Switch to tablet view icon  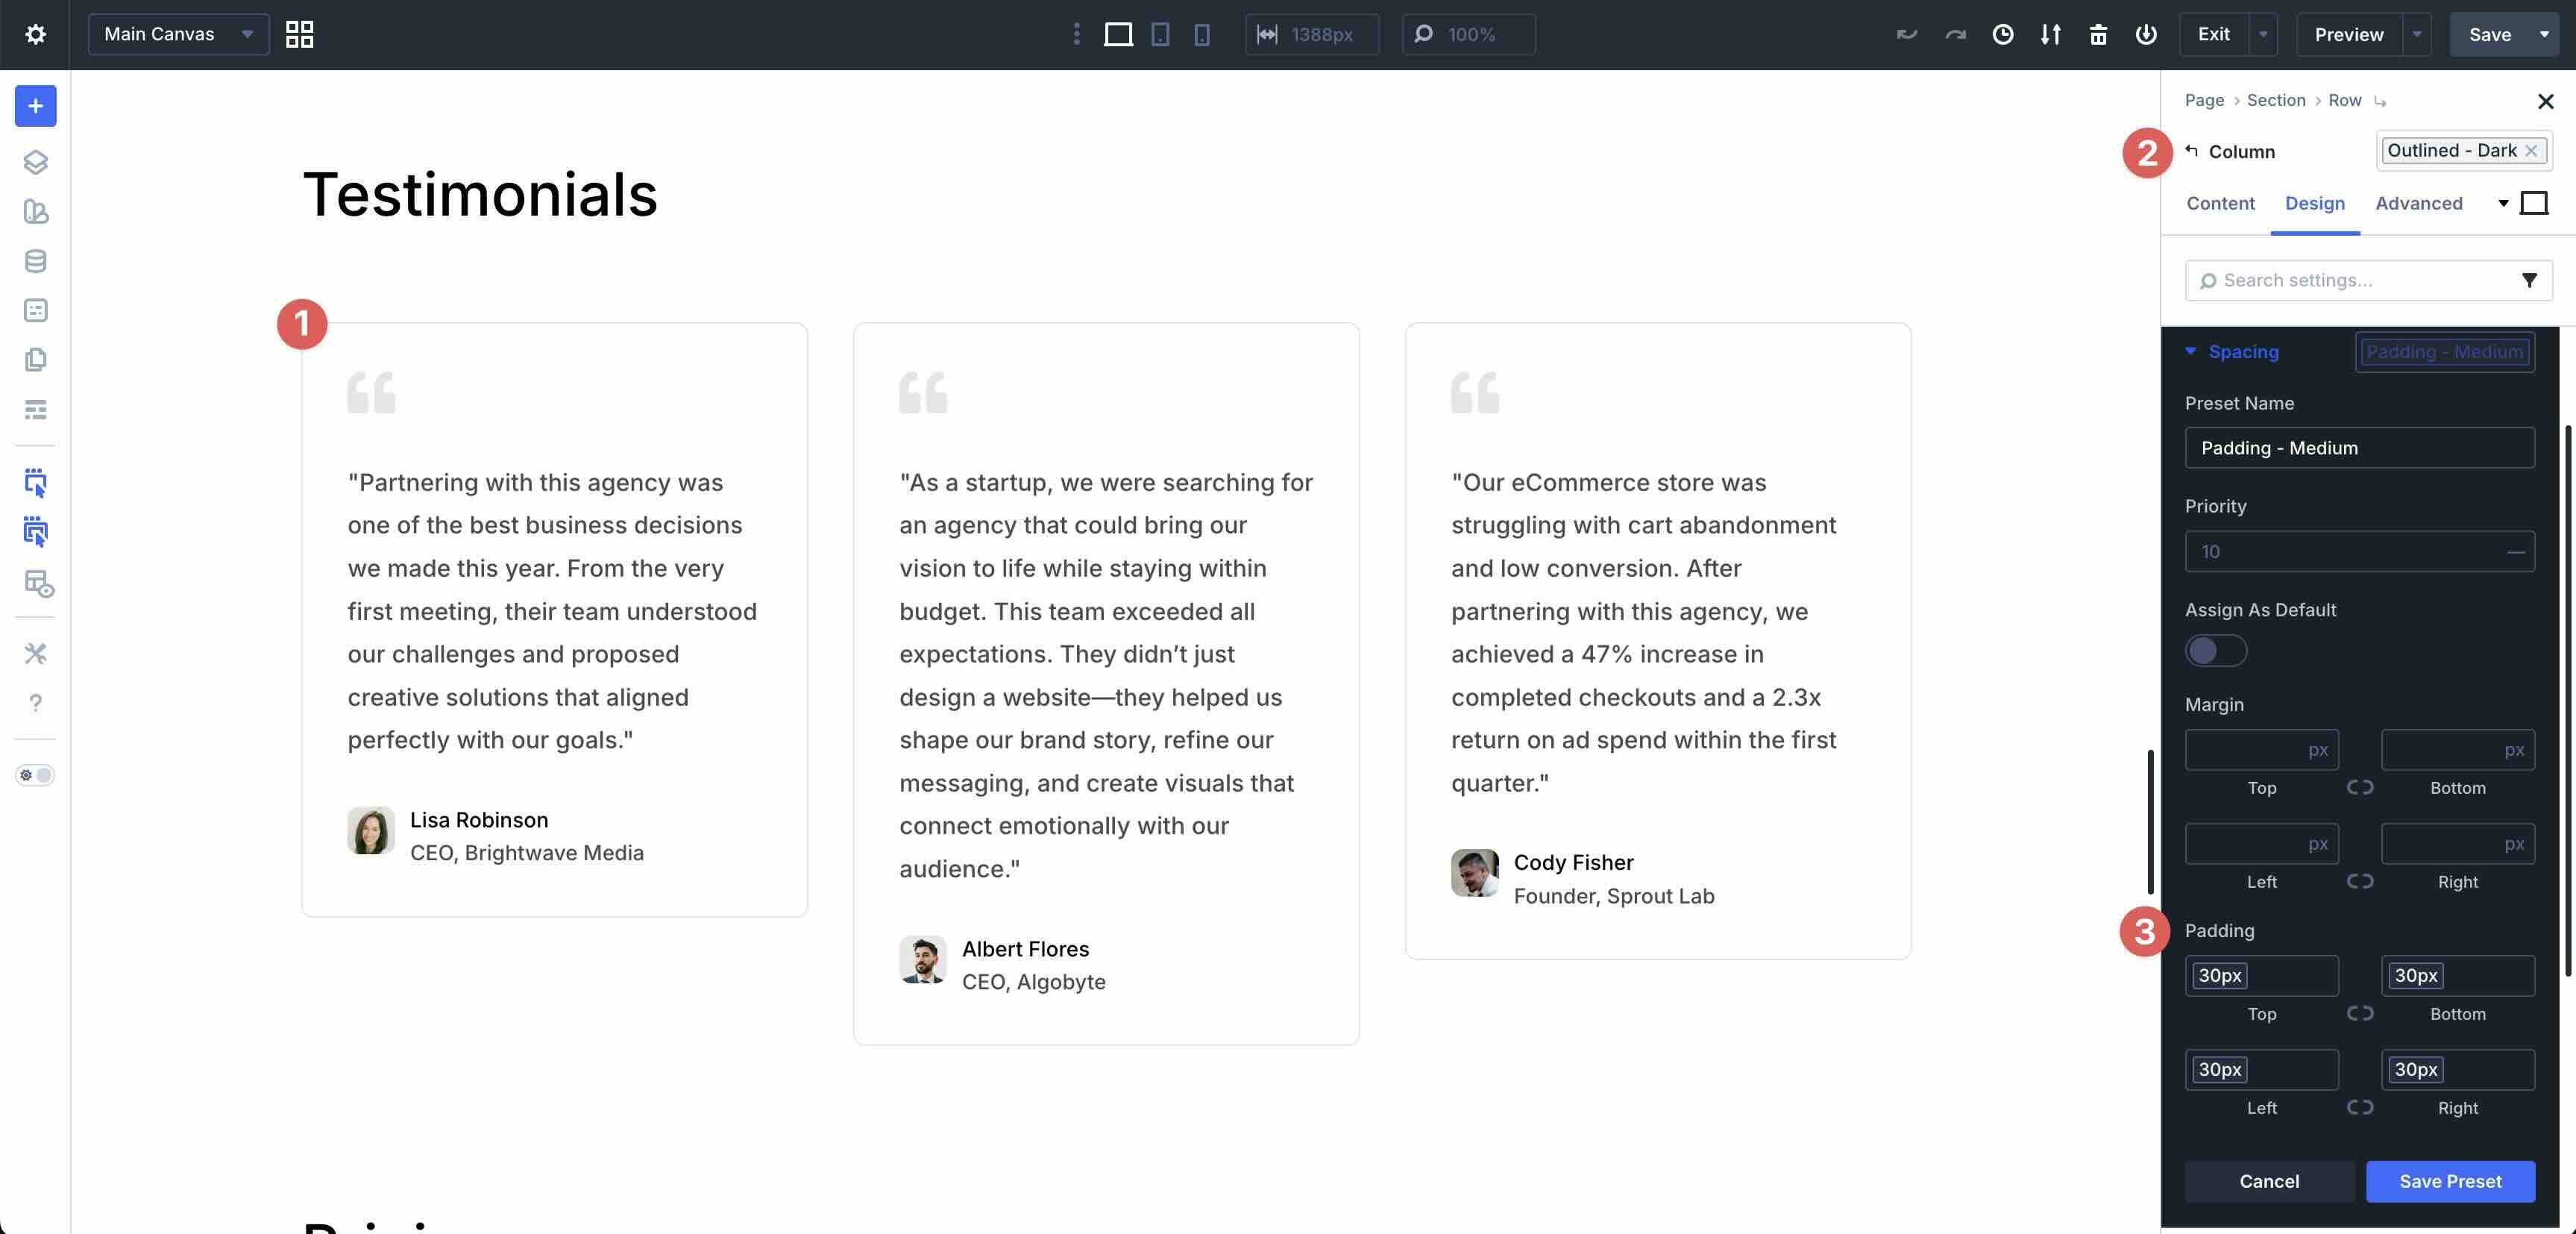[1160, 34]
